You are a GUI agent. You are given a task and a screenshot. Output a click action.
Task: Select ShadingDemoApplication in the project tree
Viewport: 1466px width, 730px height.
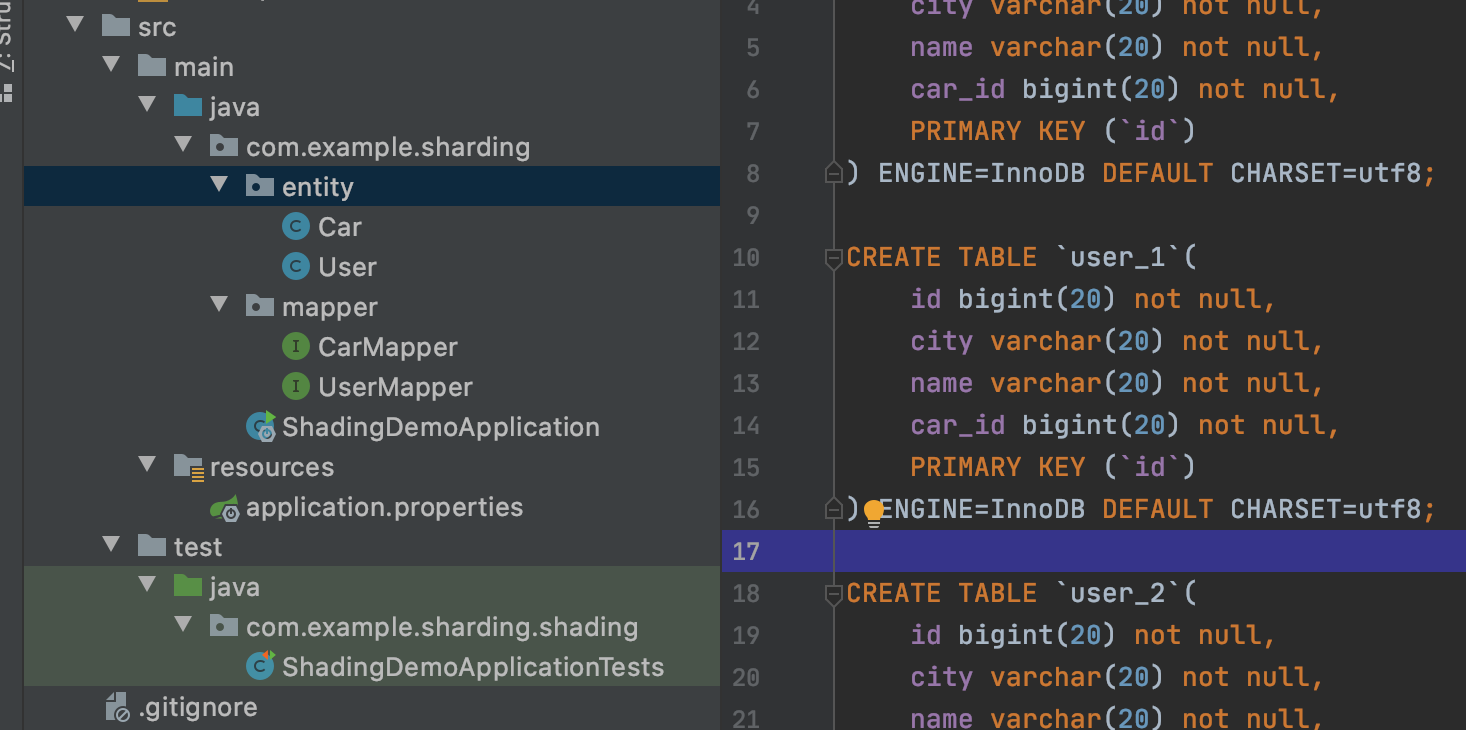(441, 427)
